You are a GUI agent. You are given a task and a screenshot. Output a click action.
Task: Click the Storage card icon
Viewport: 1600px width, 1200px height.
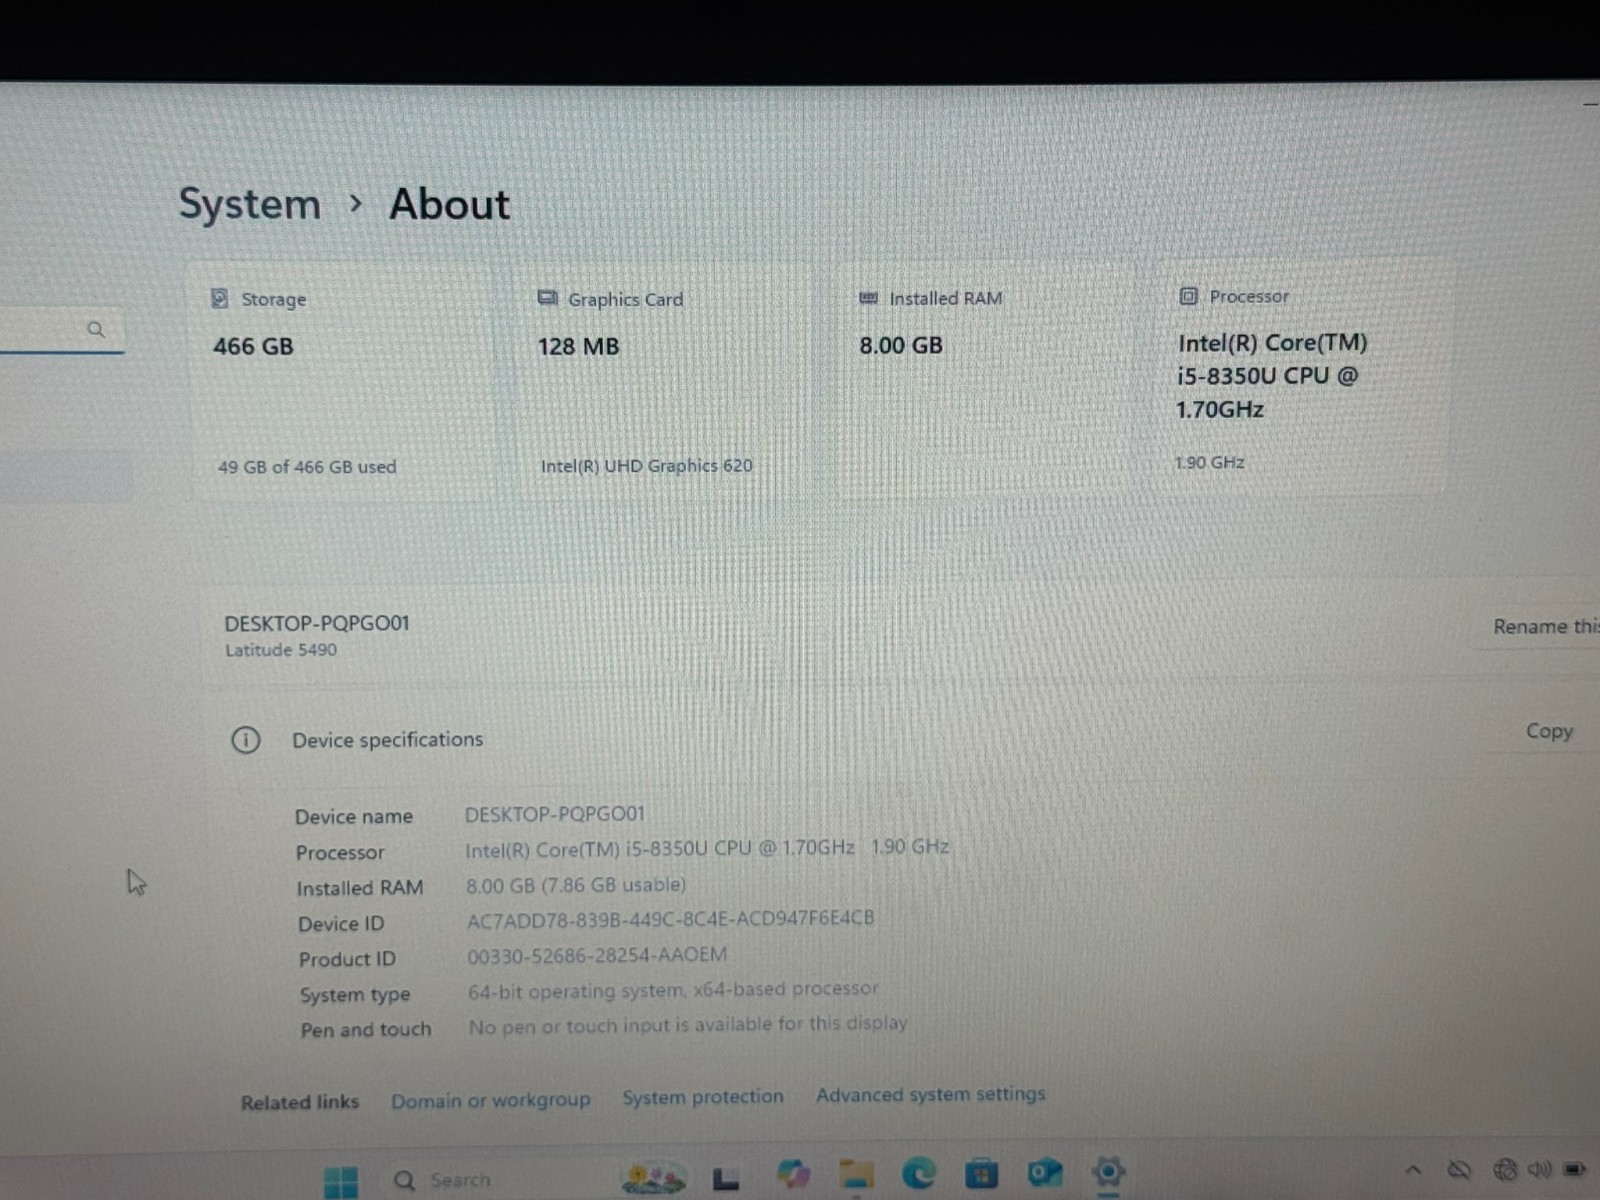[x=220, y=298]
